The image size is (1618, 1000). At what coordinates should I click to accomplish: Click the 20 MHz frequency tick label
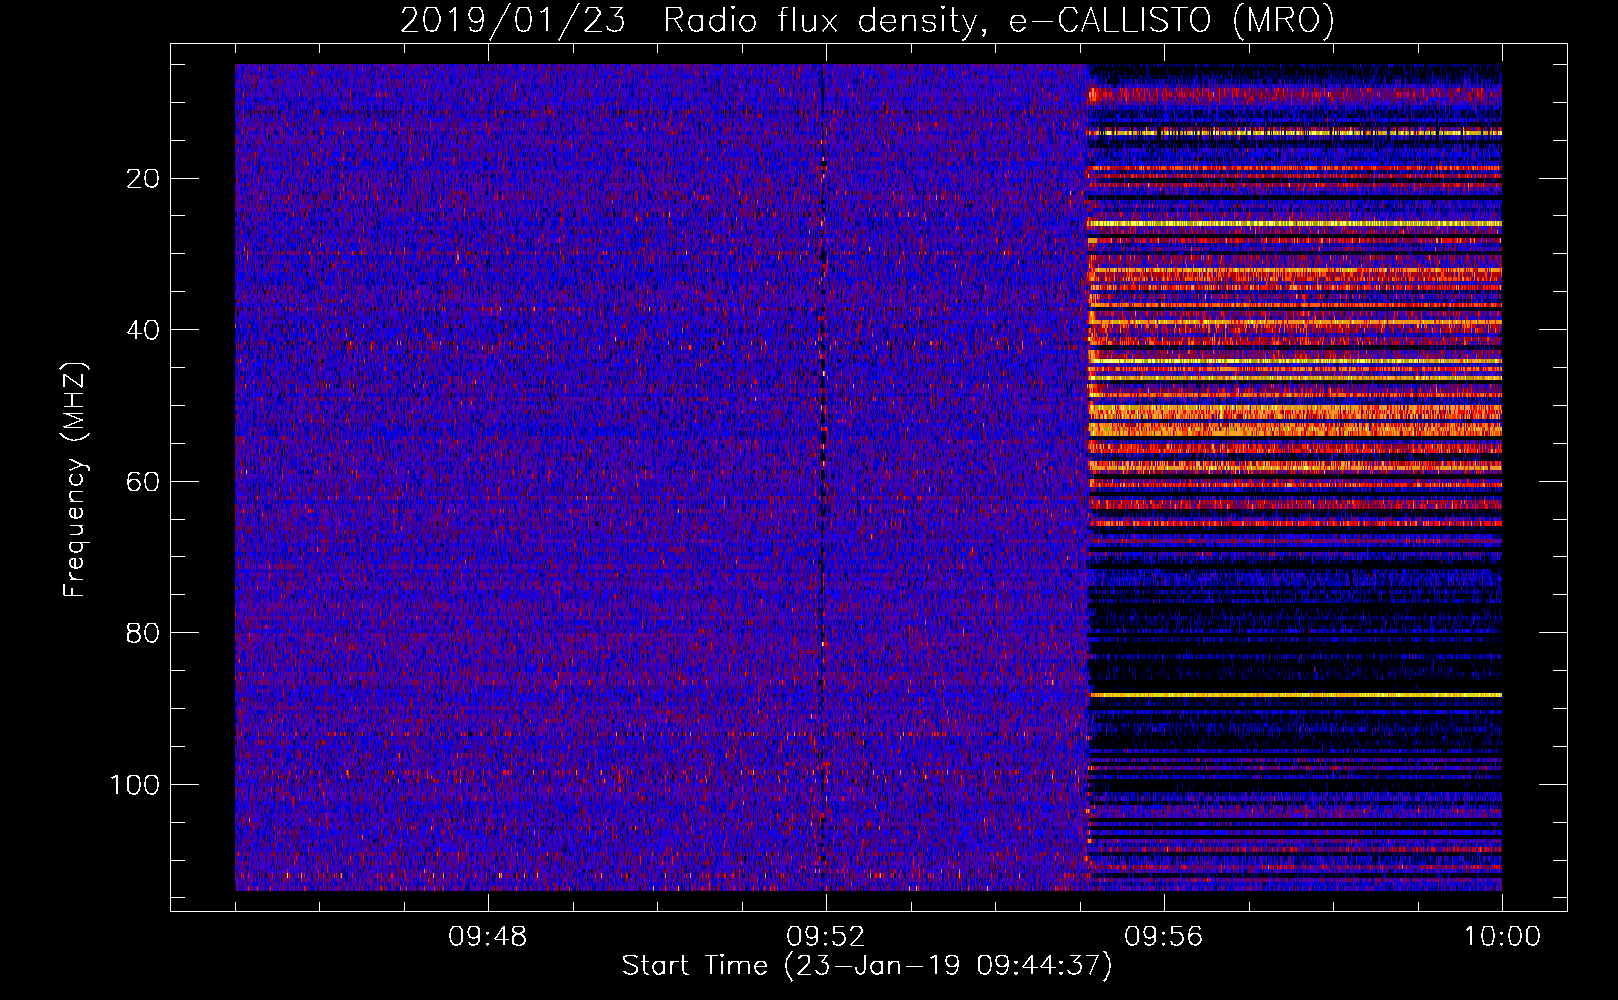143,179
